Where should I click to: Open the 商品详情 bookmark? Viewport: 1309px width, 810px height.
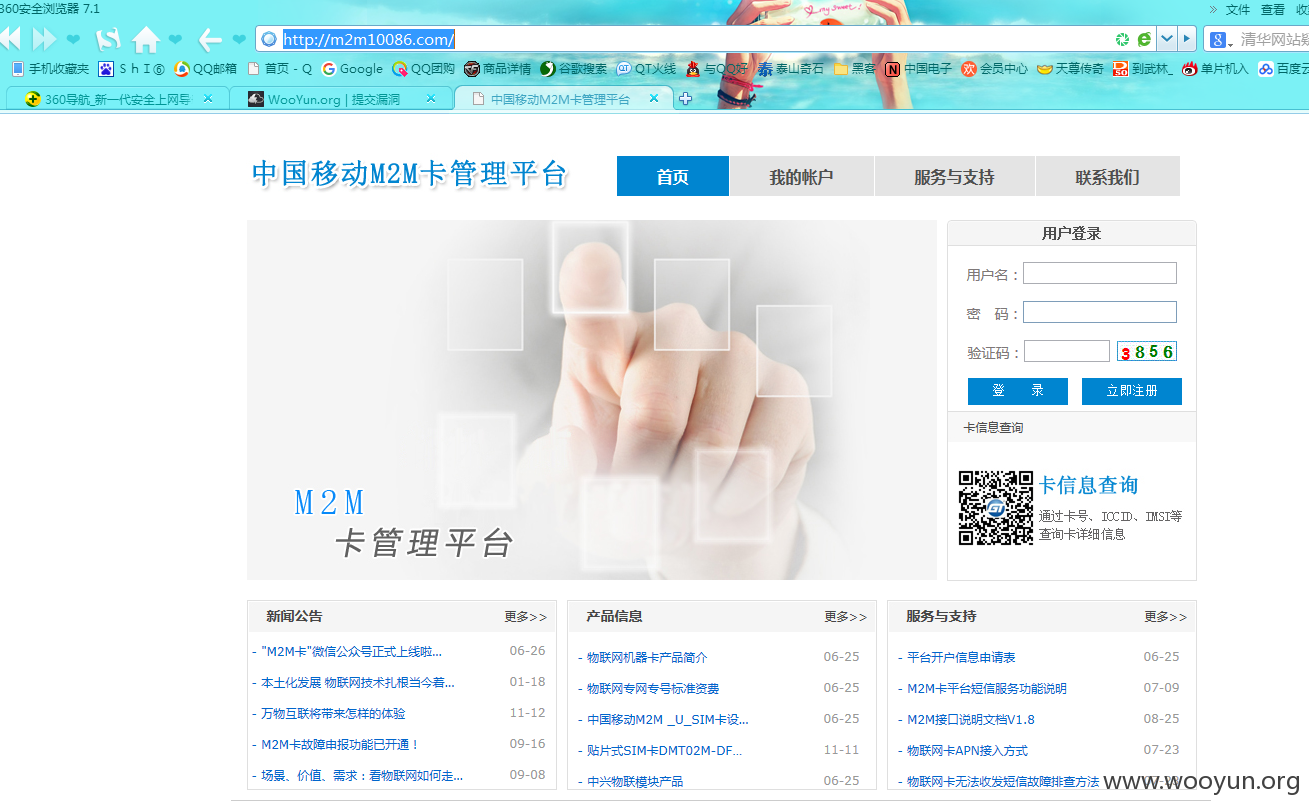(498, 69)
